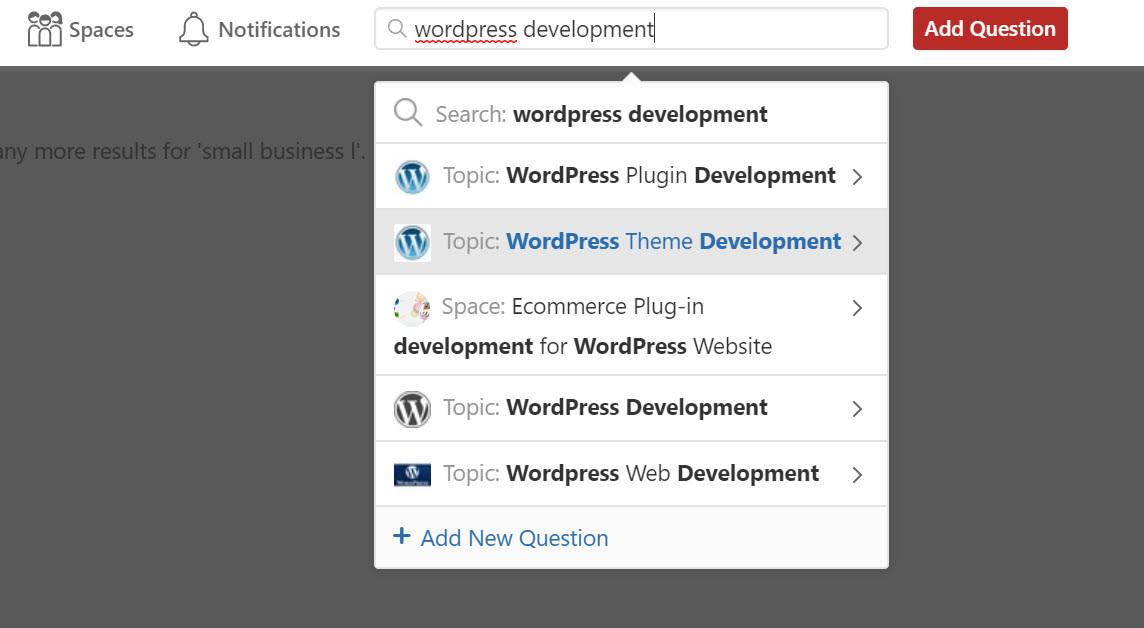Click the Wordpress Web Development topic icon
The height and width of the screenshot is (628, 1144).
coord(412,473)
